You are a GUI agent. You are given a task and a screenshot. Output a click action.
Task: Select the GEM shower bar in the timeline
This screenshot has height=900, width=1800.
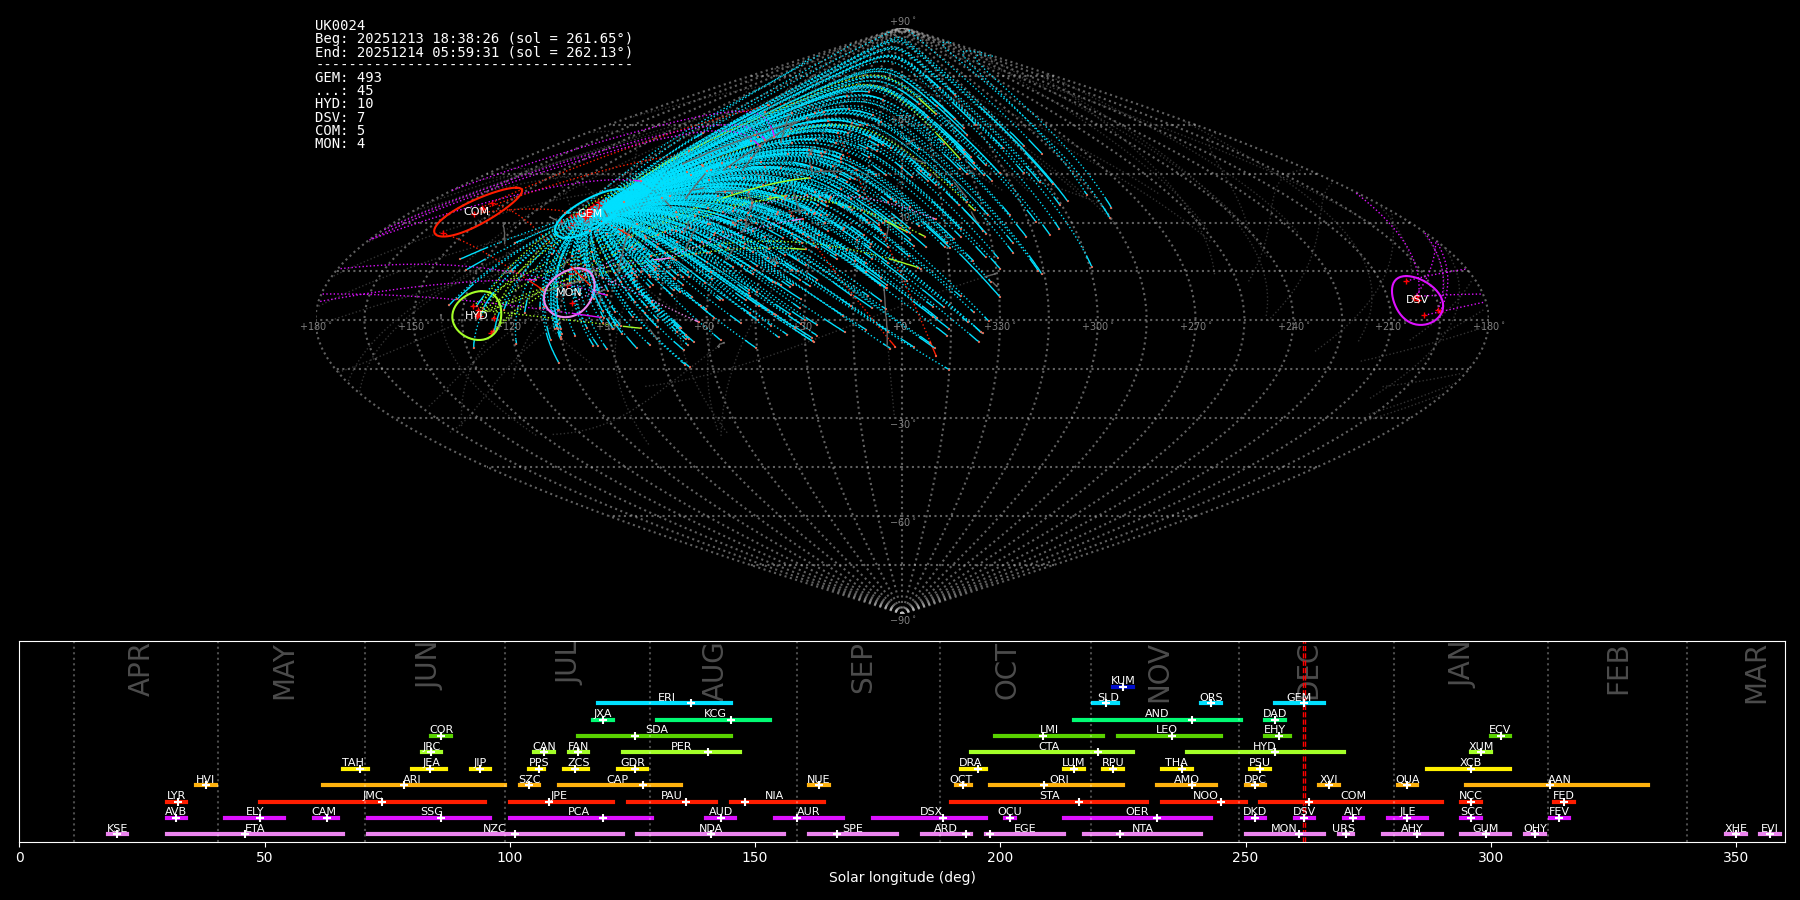1299,703
